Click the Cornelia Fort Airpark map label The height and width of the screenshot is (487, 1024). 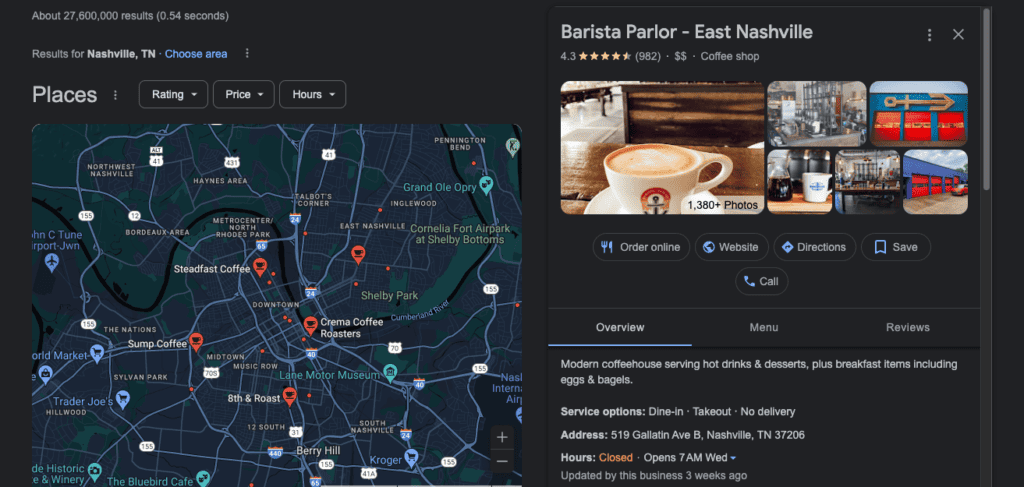click(x=460, y=234)
